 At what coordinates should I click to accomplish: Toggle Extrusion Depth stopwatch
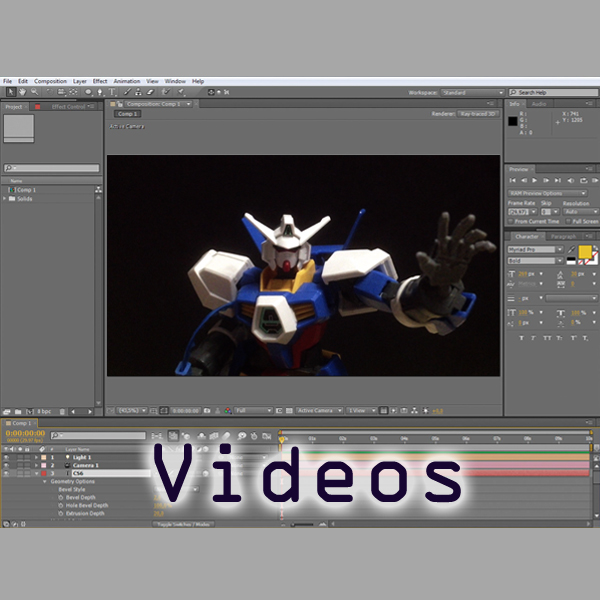click(60, 514)
